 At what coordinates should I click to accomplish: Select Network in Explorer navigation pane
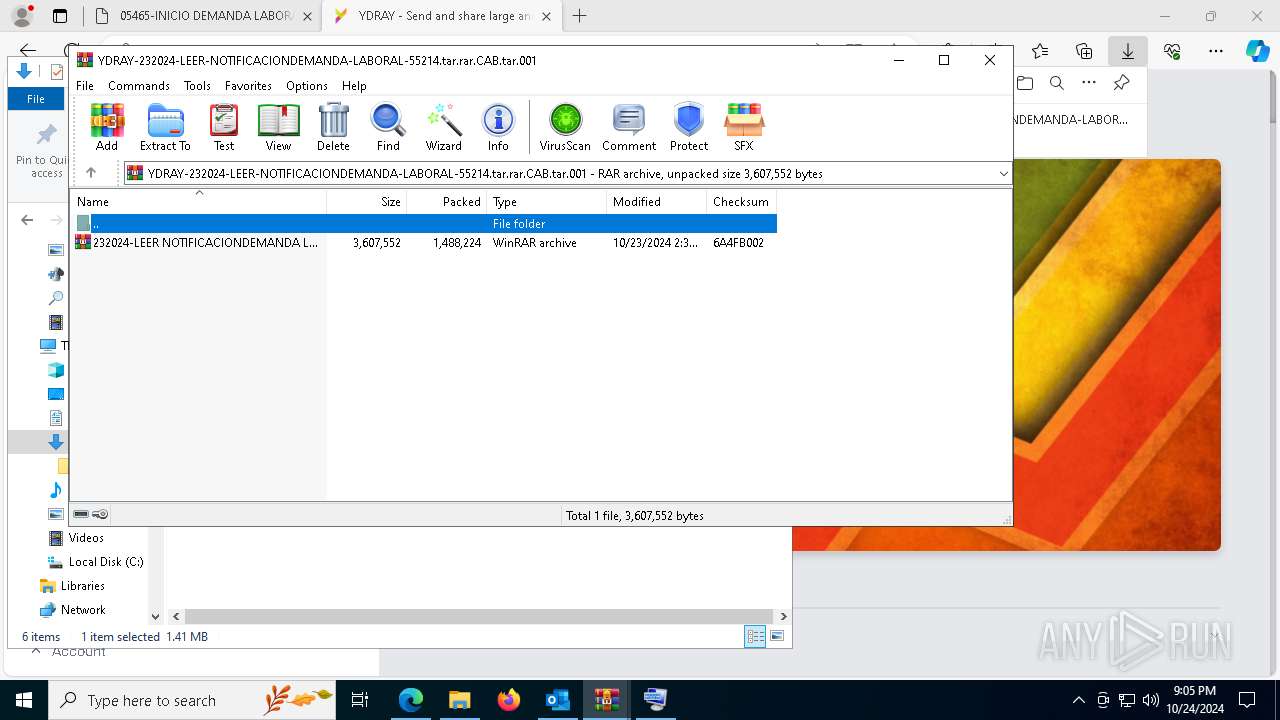tap(83, 610)
